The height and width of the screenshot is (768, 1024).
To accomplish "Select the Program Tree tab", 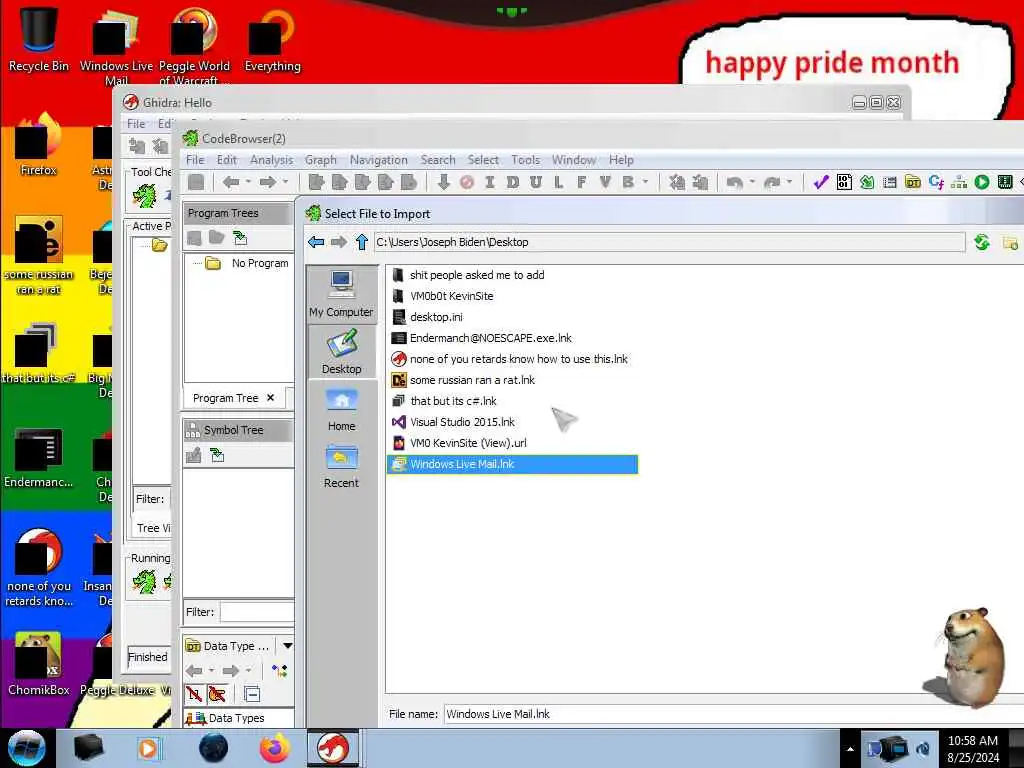I will pos(225,398).
